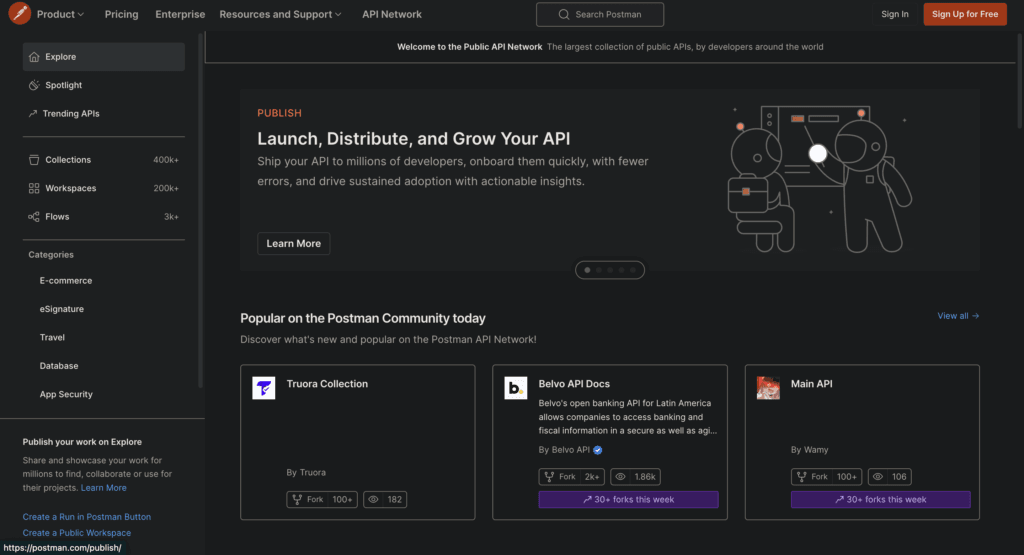1024x555 pixels.
Task: Click the fork icon on Truora Collection
Action: [297, 500]
